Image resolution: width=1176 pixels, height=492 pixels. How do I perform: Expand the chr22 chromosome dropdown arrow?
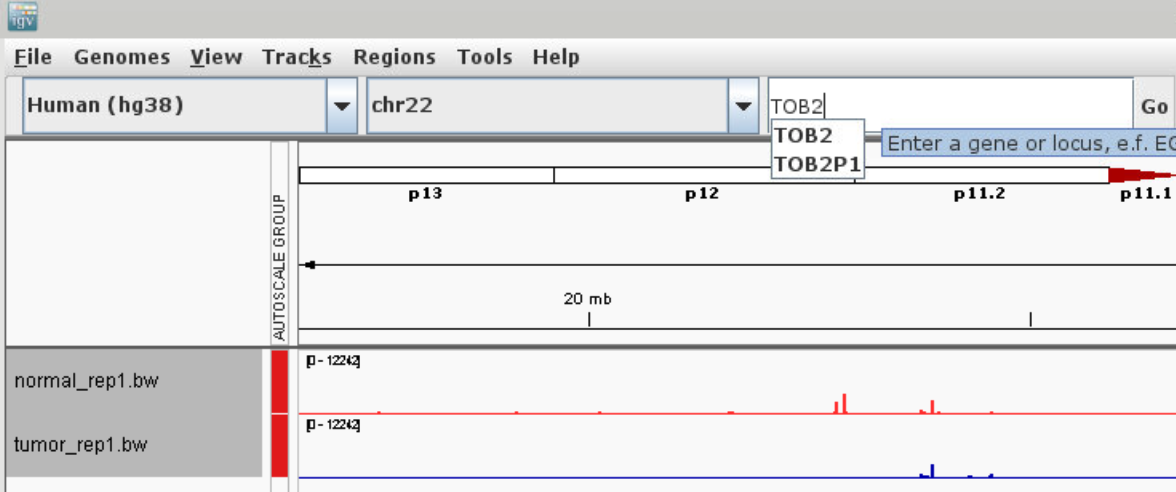click(743, 105)
